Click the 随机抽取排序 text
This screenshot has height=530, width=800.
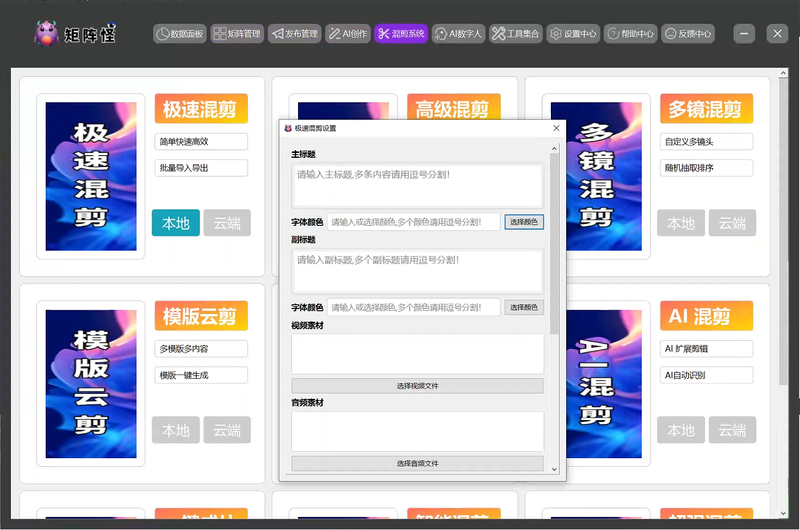pyautogui.click(x=689, y=168)
